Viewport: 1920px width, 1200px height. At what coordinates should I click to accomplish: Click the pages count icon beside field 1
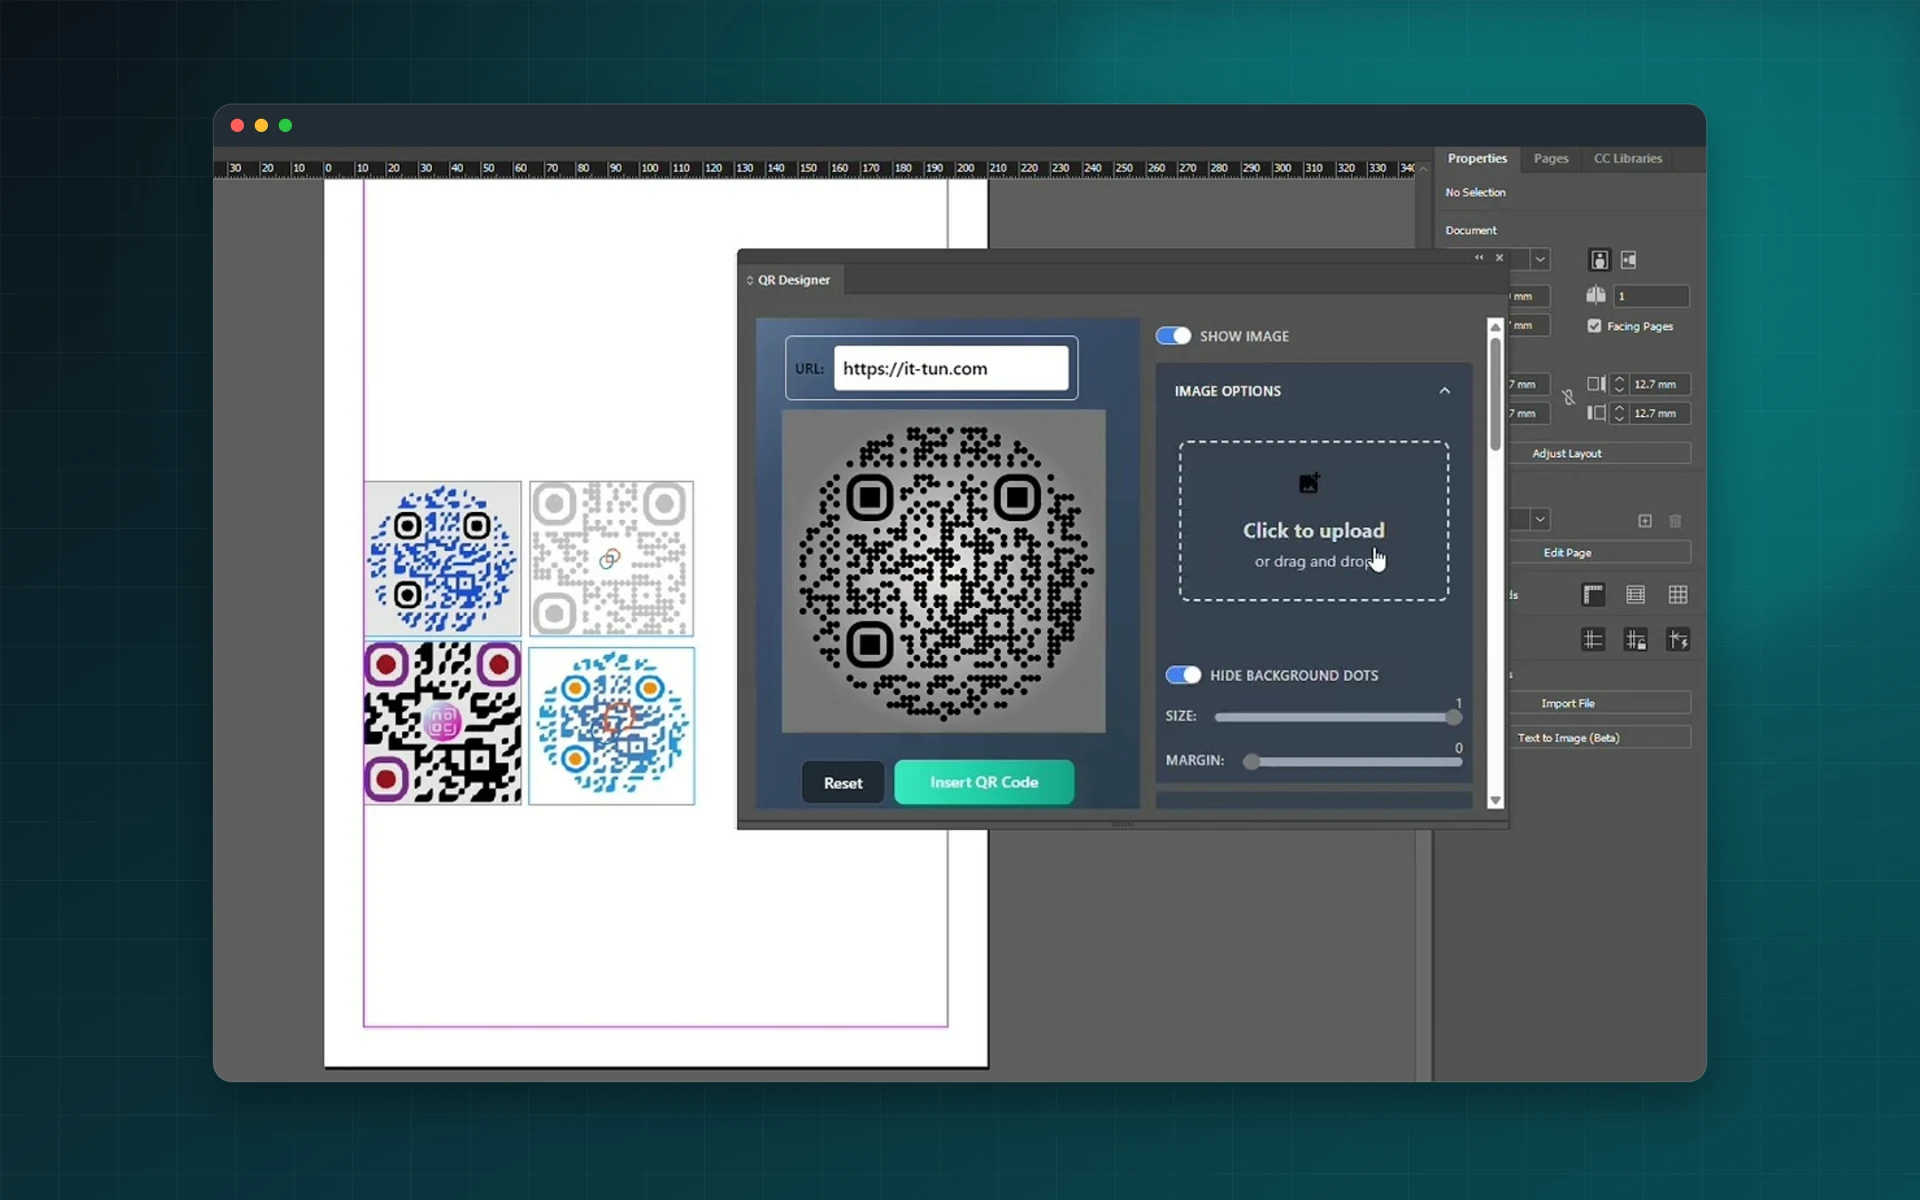click(x=1596, y=295)
